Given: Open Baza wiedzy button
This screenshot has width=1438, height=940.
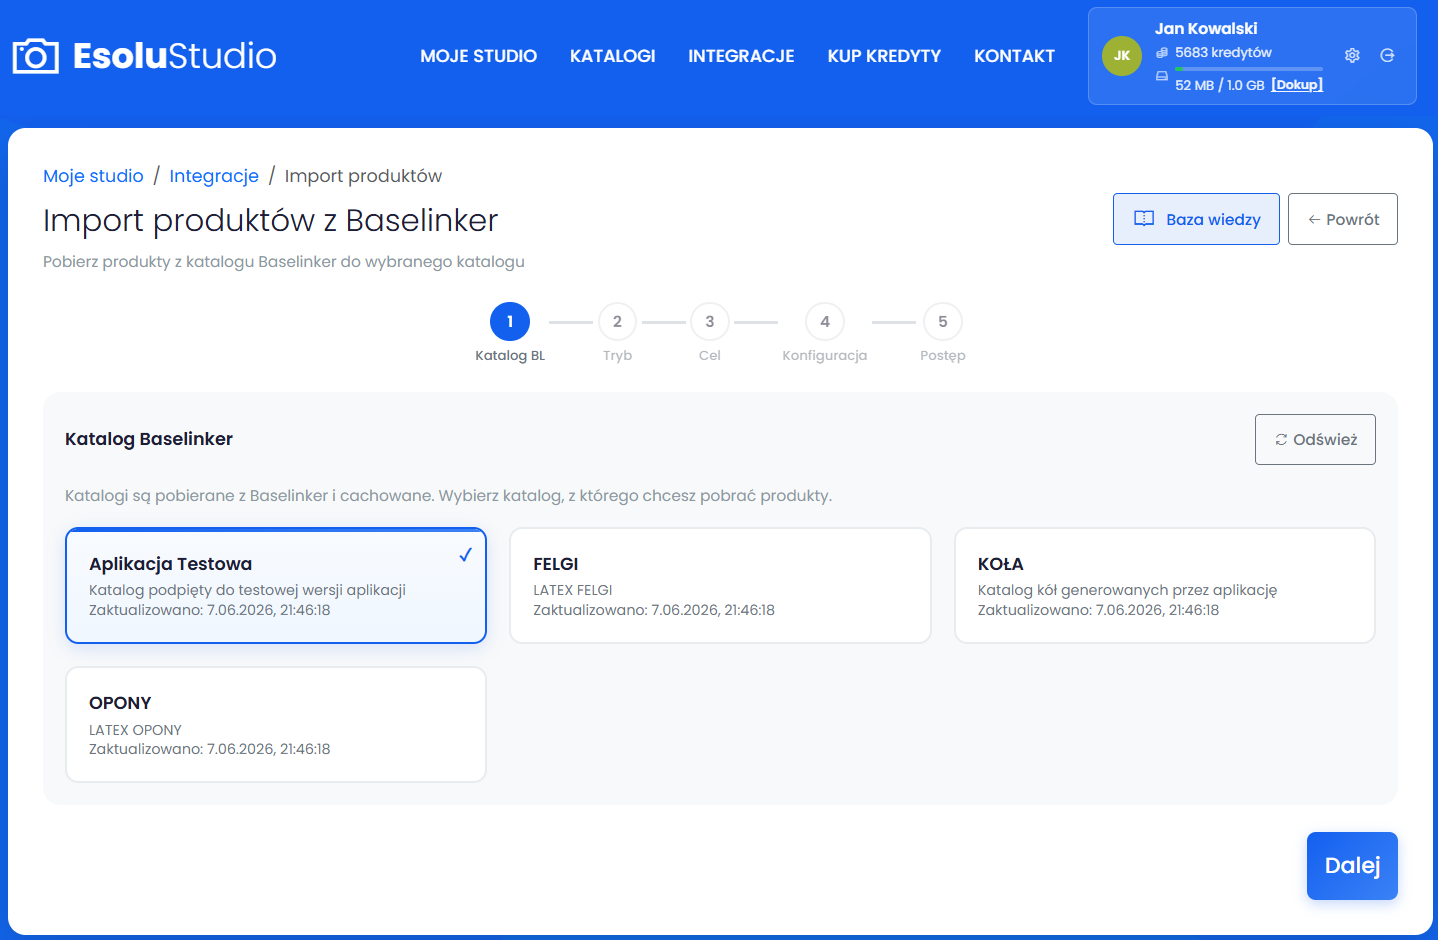Looking at the screenshot, I should pyautogui.click(x=1196, y=219).
